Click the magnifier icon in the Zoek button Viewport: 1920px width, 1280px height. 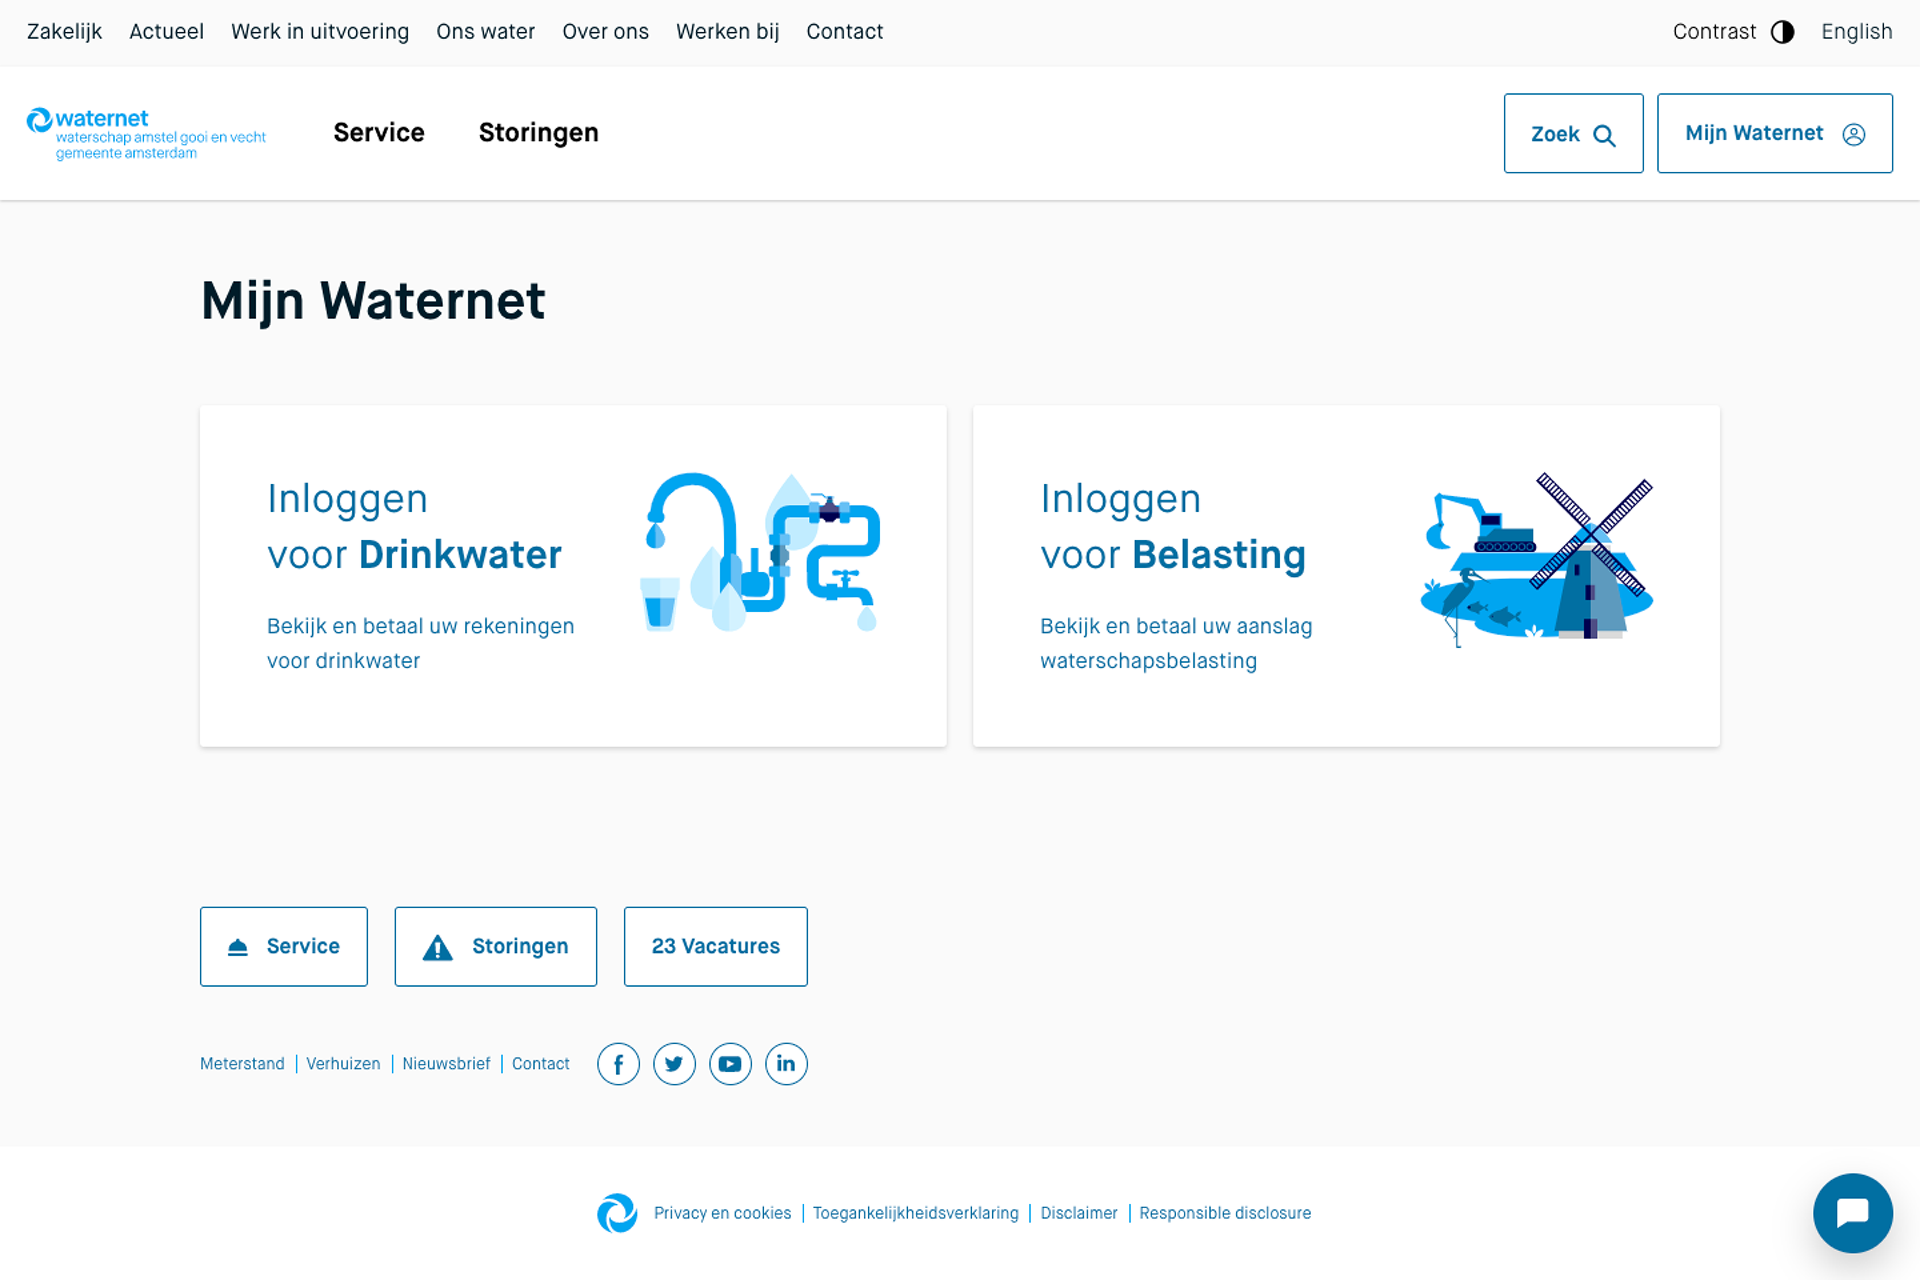pyautogui.click(x=1604, y=135)
